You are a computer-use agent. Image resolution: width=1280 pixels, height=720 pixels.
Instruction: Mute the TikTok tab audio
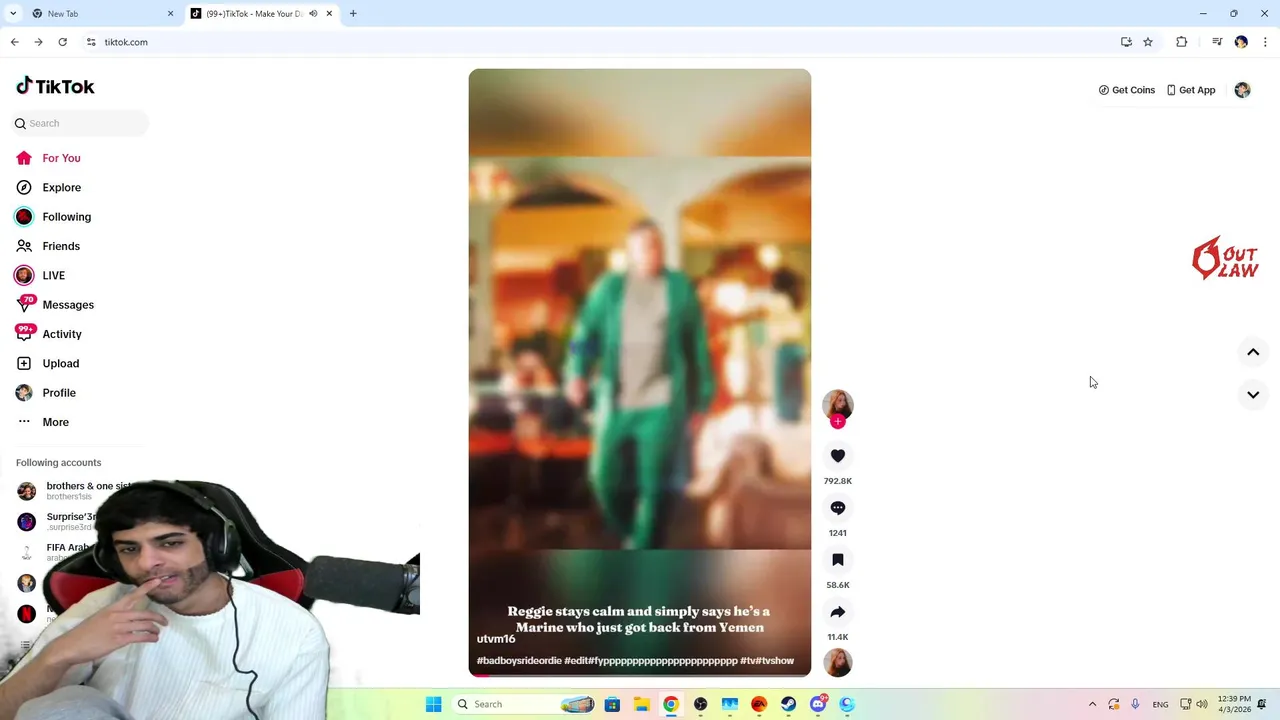click(x=313, y=14)
